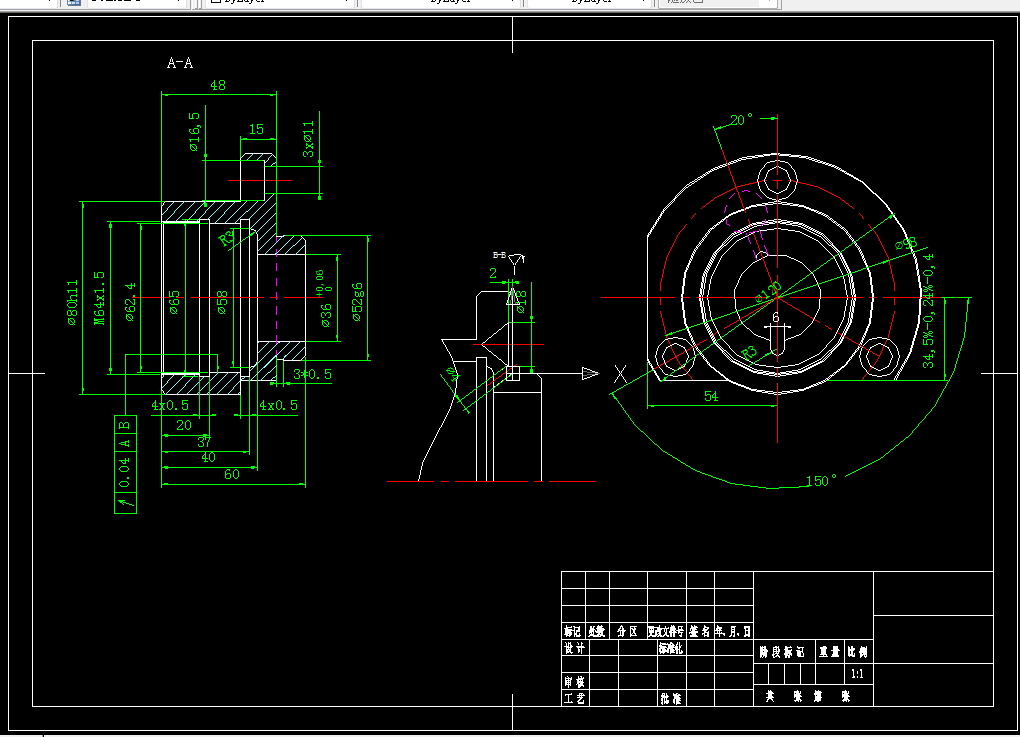Select the 3*0.5 groove dimension
Image resolution: width=1020 pixels, height=737 pixels.
[x=312, y=375]
